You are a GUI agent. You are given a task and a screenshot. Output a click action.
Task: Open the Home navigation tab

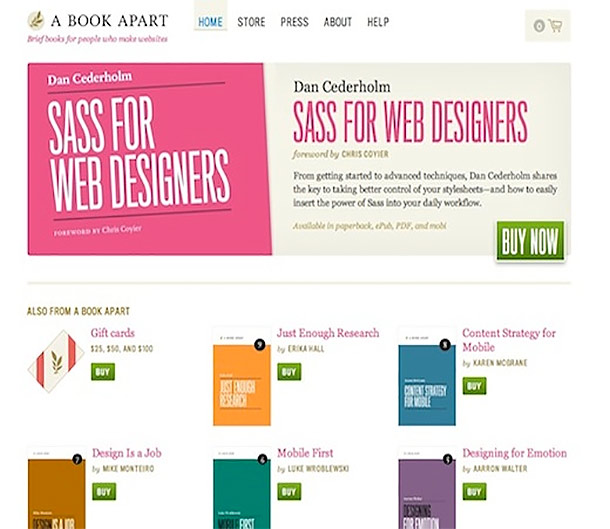point(210,22)
